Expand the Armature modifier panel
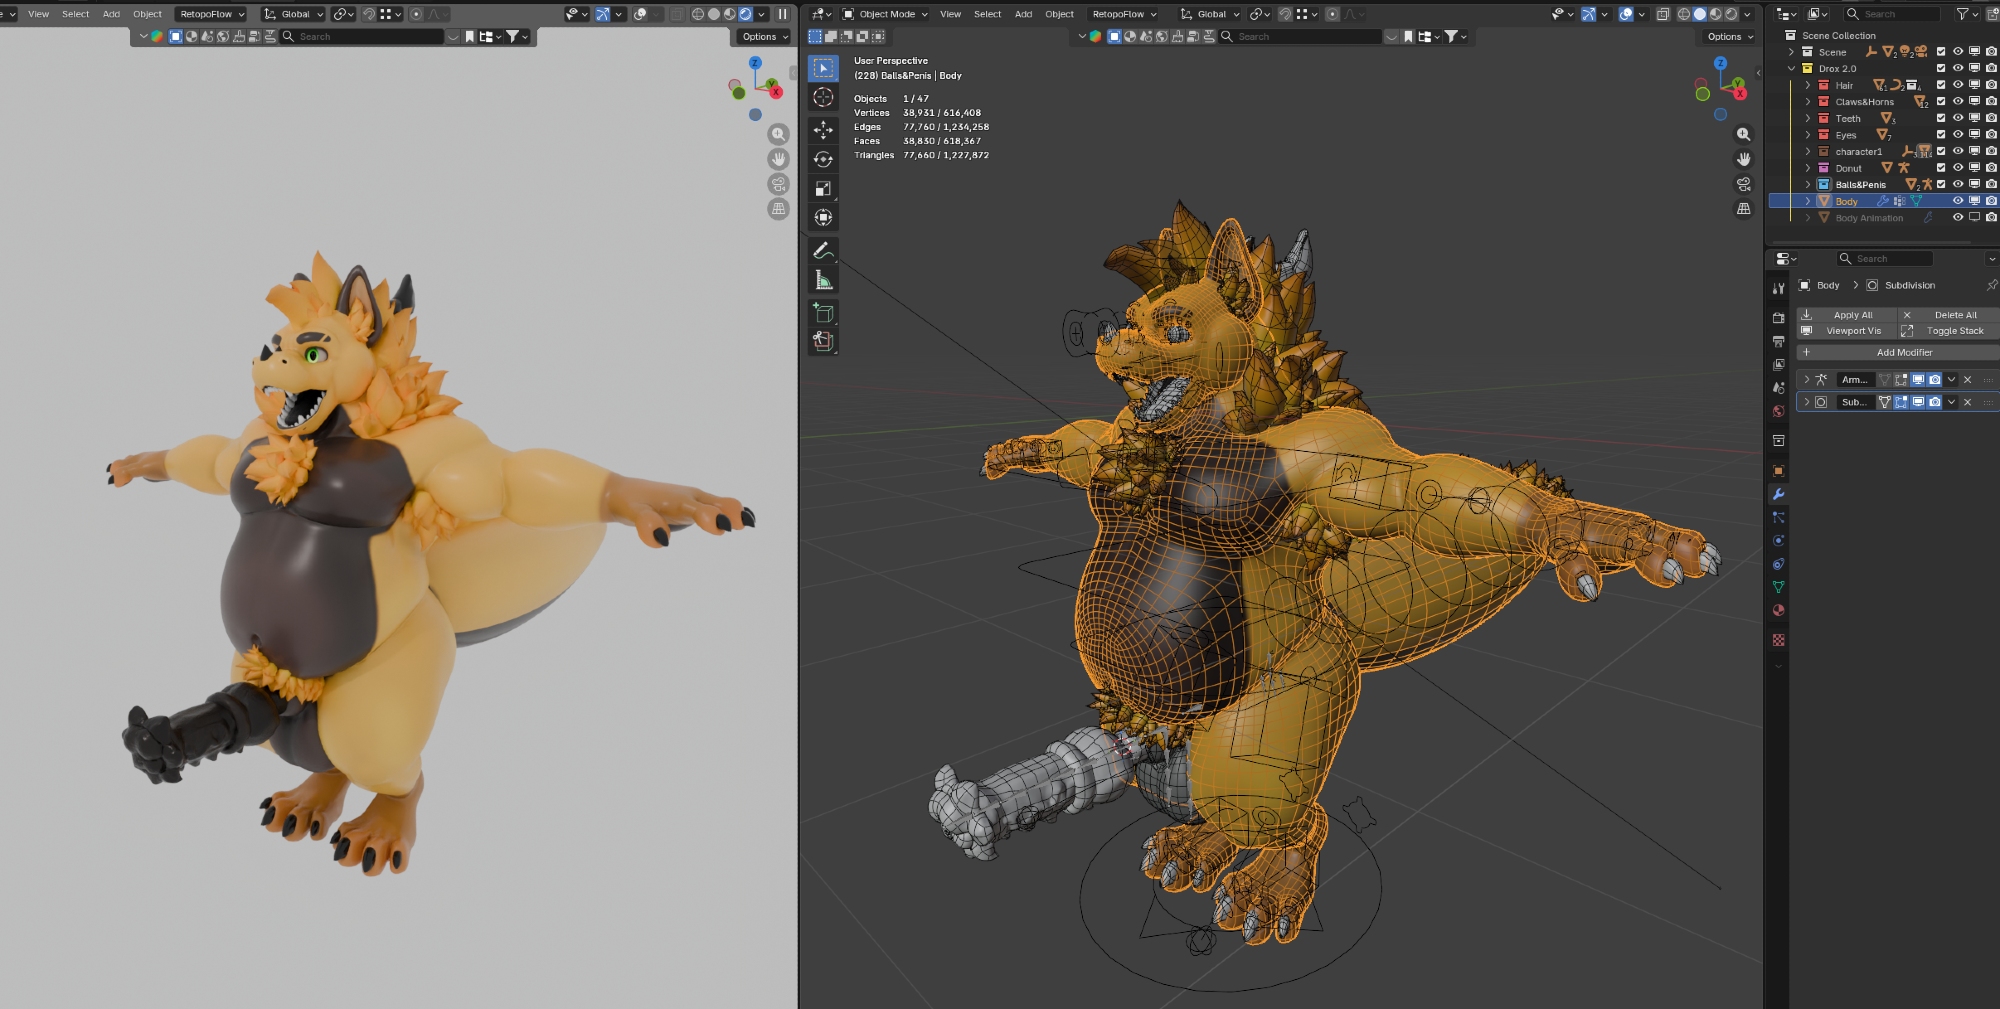2000x1009 pixels. (1806, 380)
